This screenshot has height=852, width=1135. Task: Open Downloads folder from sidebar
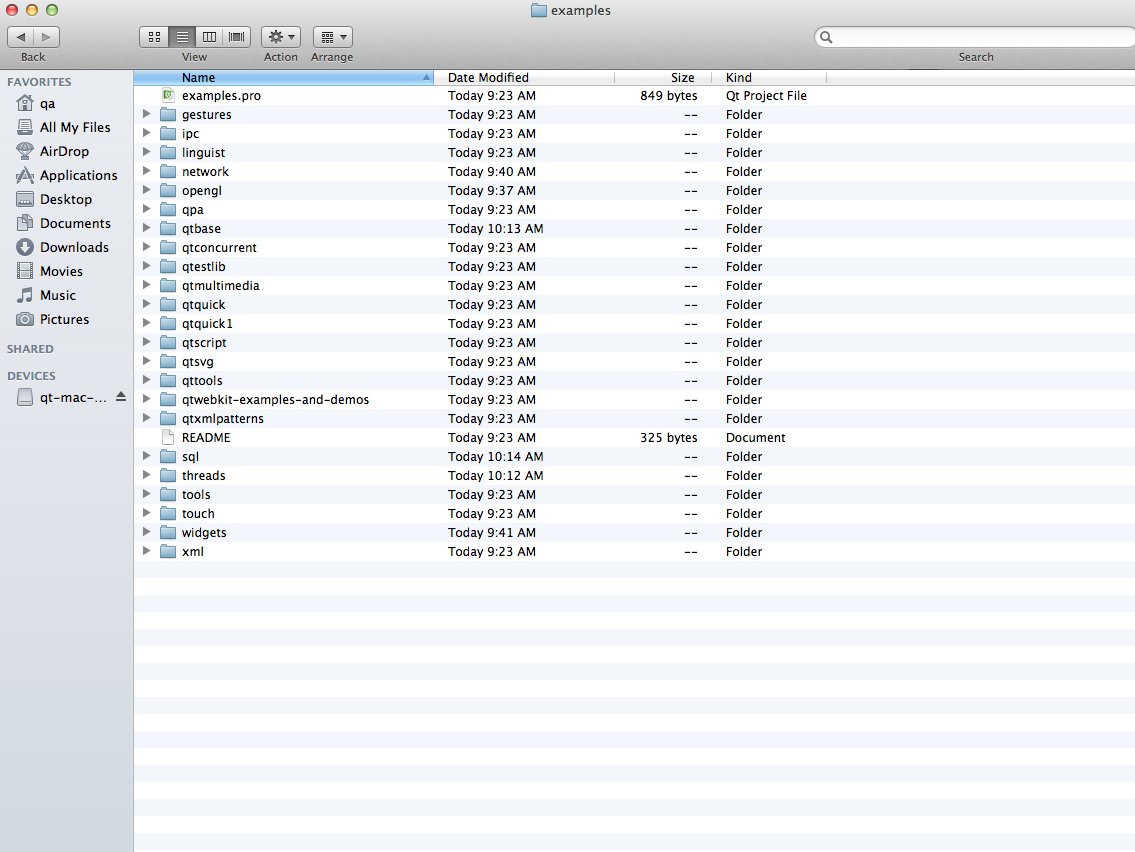click(74, 247)
